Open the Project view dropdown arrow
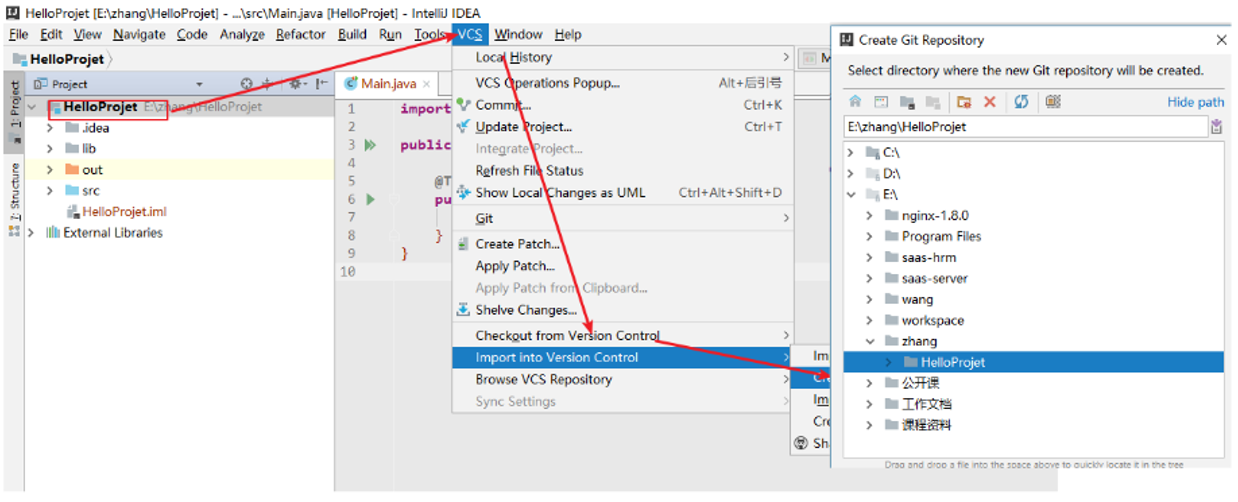Screen dimensions: 1238x502 pyautogui.click(x=199, y=85)
